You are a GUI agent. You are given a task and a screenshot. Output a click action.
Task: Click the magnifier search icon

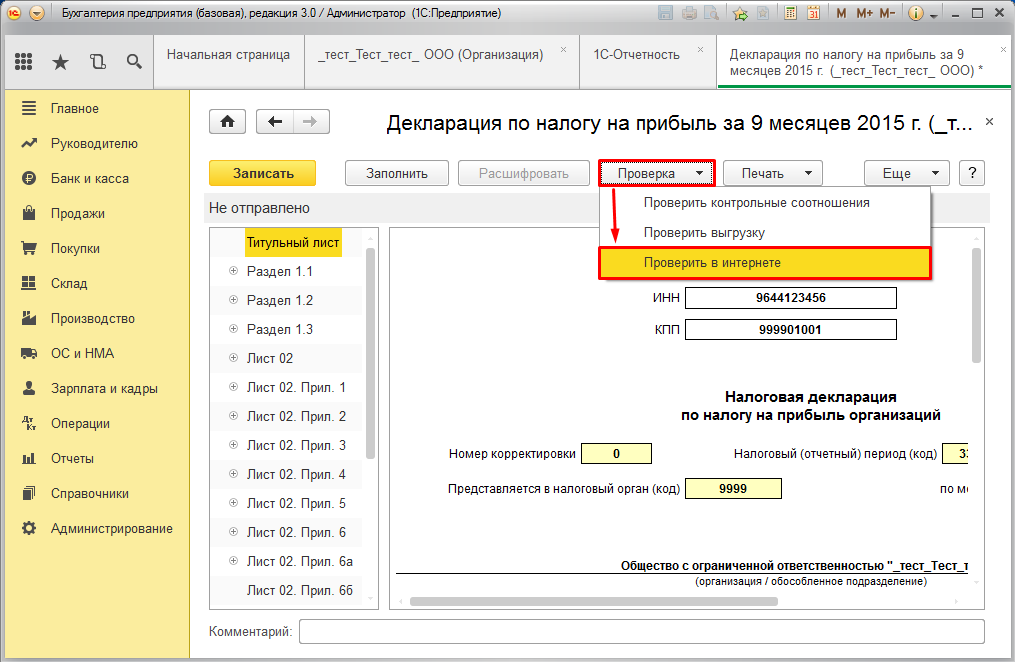pos(133,62)
